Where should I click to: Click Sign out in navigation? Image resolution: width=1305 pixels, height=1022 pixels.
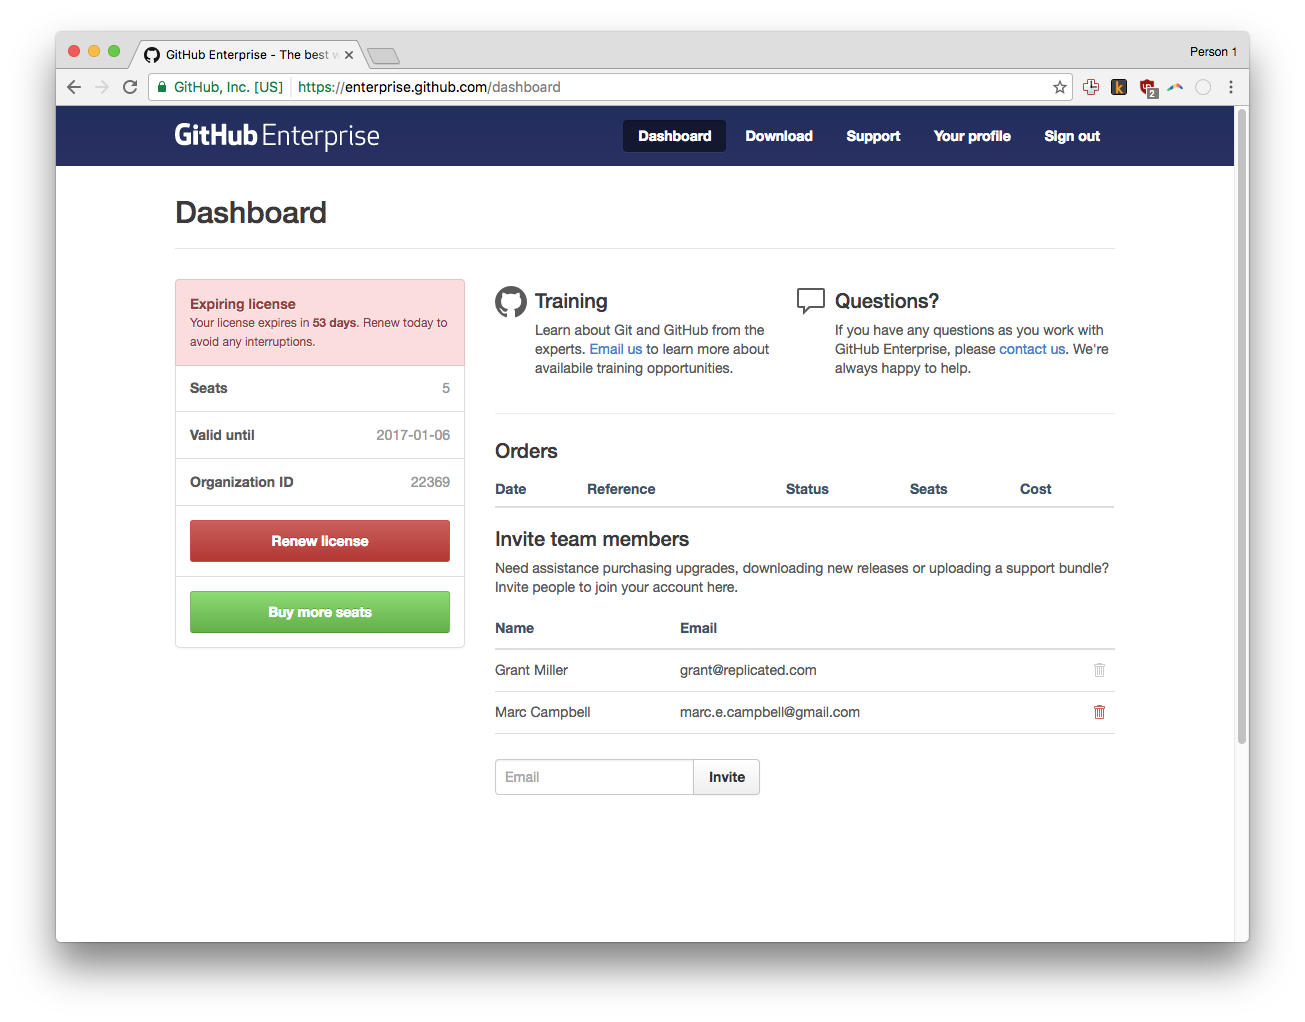(1072, 136)
